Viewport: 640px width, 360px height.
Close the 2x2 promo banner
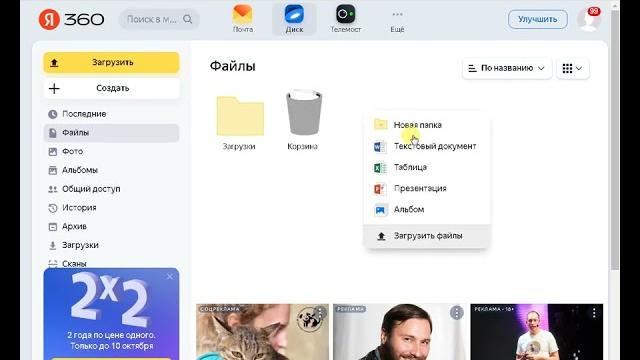coord(170,277)
